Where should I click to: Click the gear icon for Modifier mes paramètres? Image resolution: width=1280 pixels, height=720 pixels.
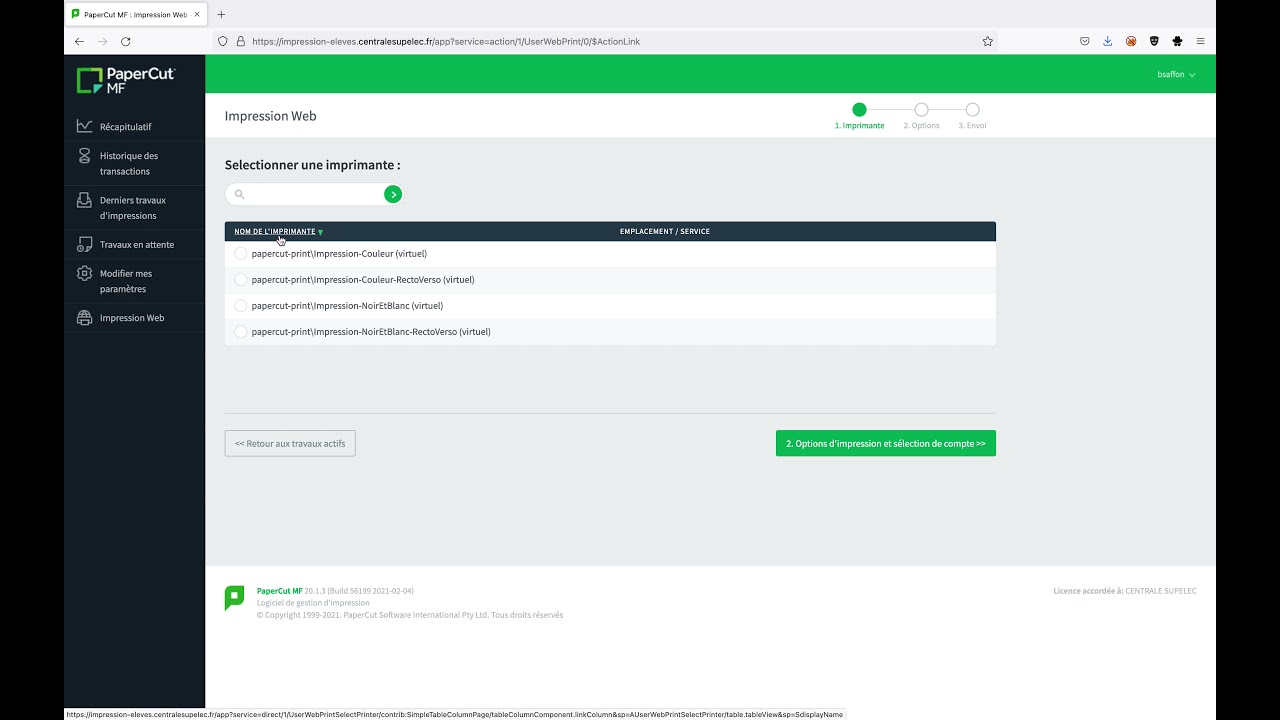click(84, 273)
